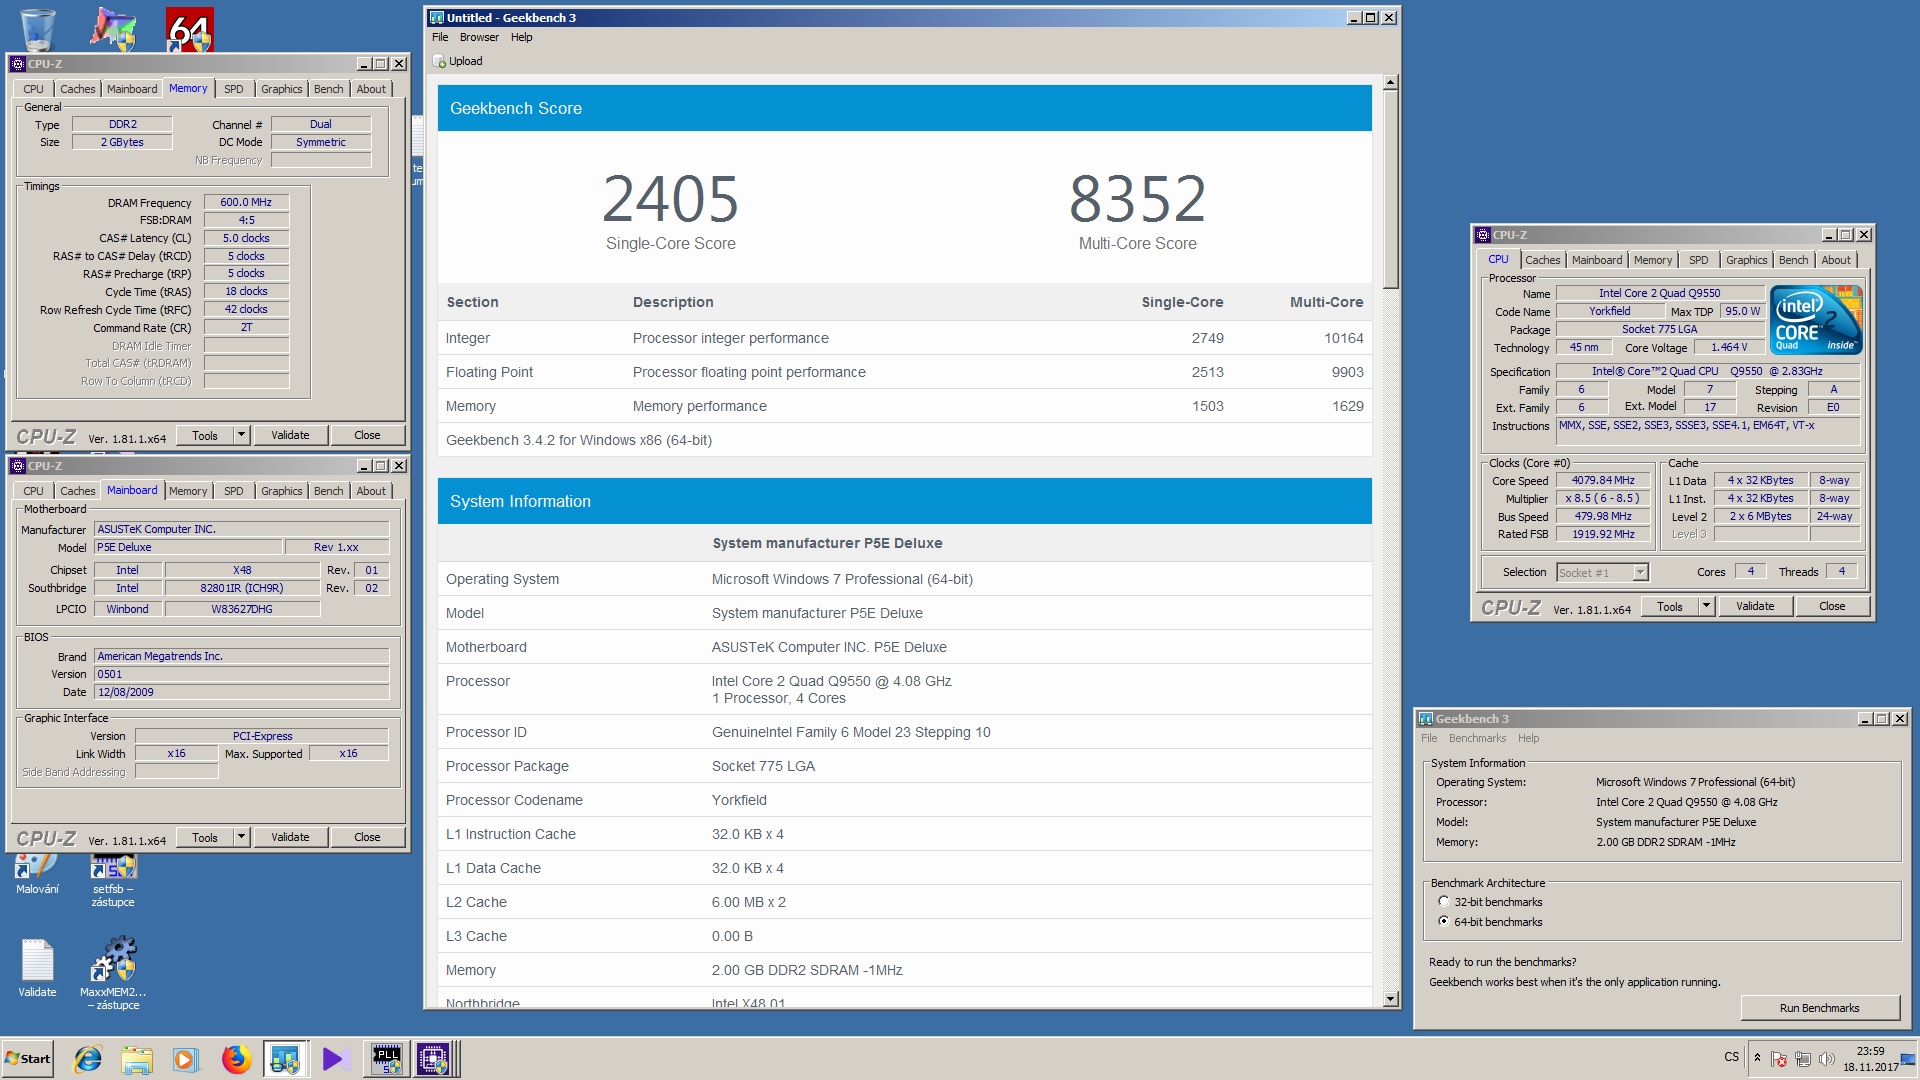
Task: Click DRAM Frequency 600.0 MHz field
Action: coord(246,203)
